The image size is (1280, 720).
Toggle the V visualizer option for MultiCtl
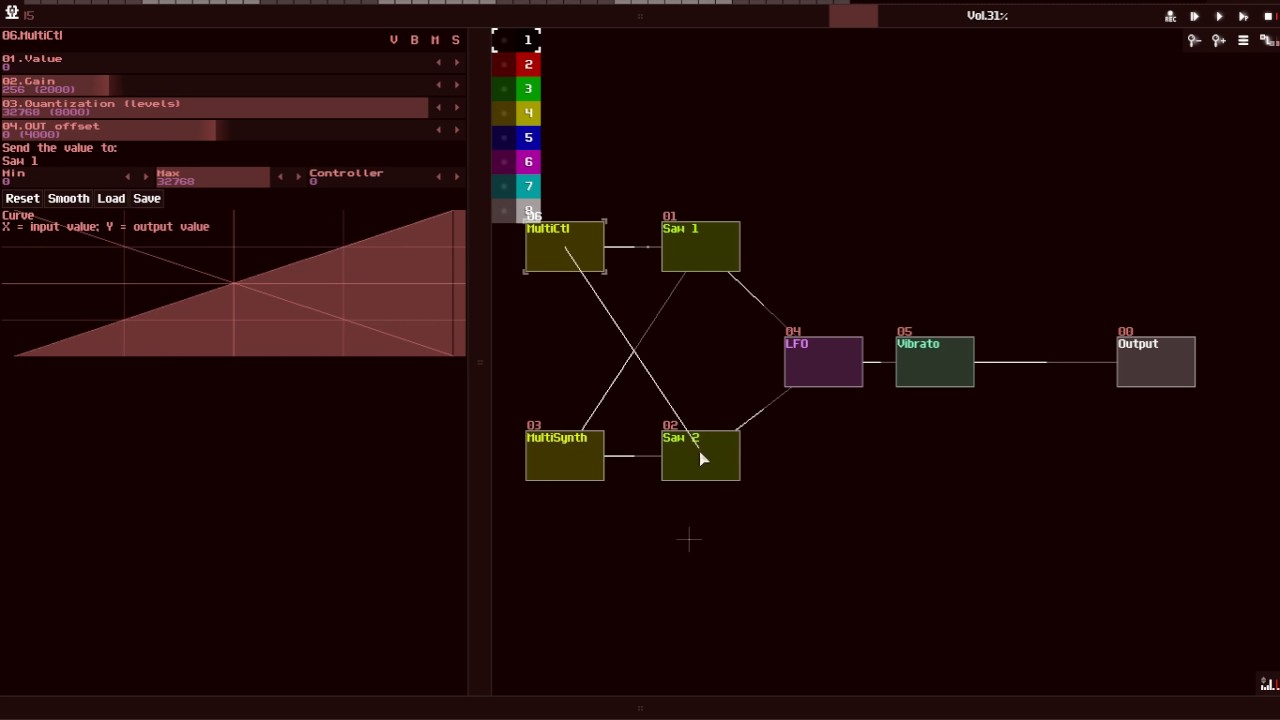pos(394,40)
